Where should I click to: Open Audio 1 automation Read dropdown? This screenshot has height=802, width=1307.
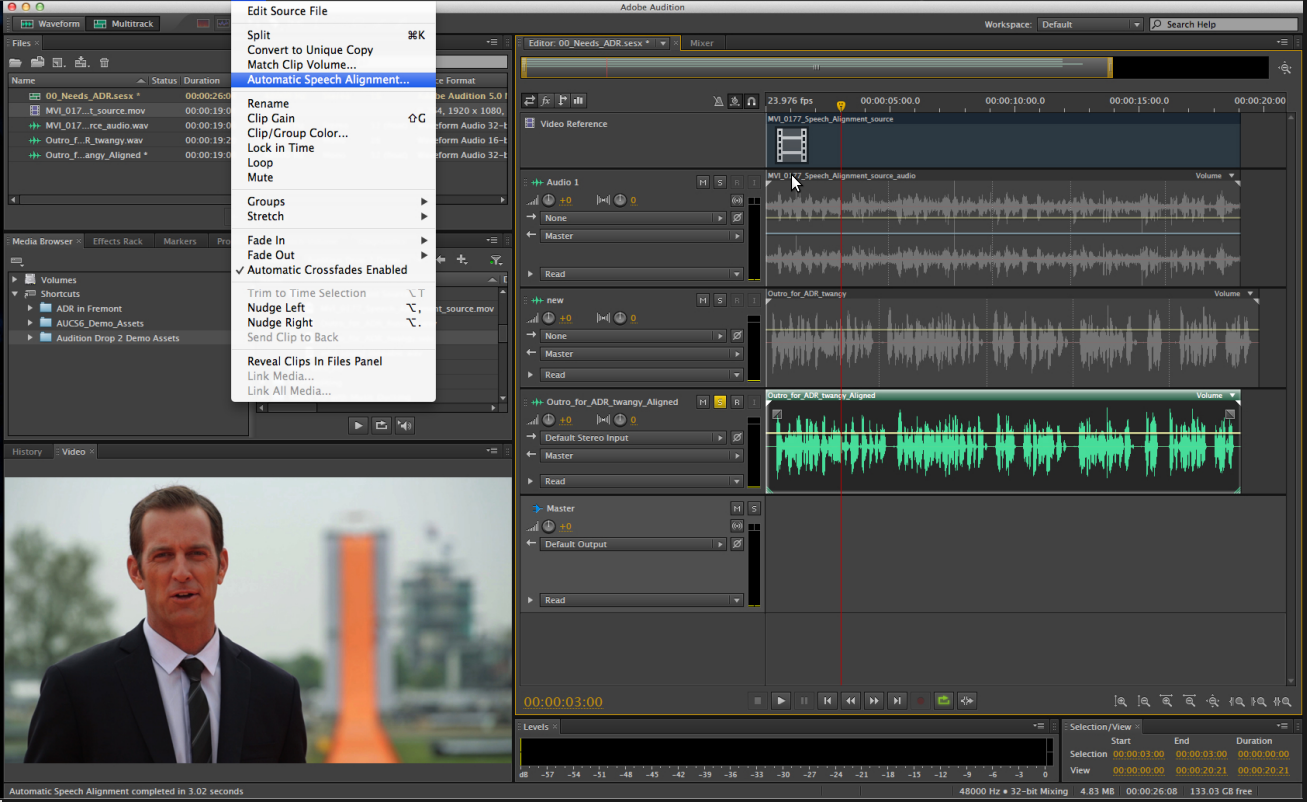(x=642, y=274)
